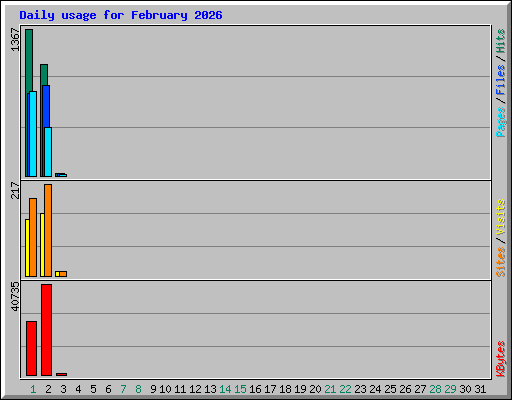Click the cyan 'Pages' legend label

click(500, 122)
